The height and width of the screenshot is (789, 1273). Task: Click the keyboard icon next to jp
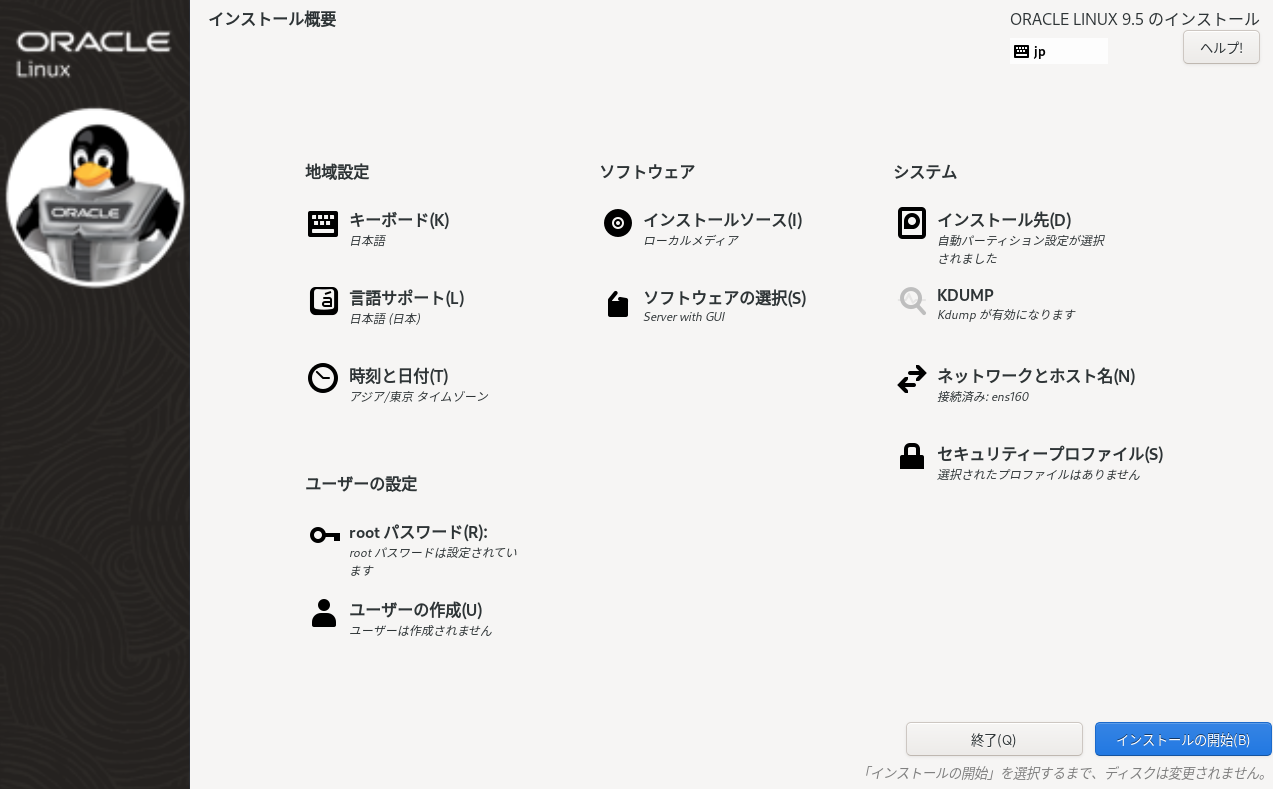(x=1021, y=51)
